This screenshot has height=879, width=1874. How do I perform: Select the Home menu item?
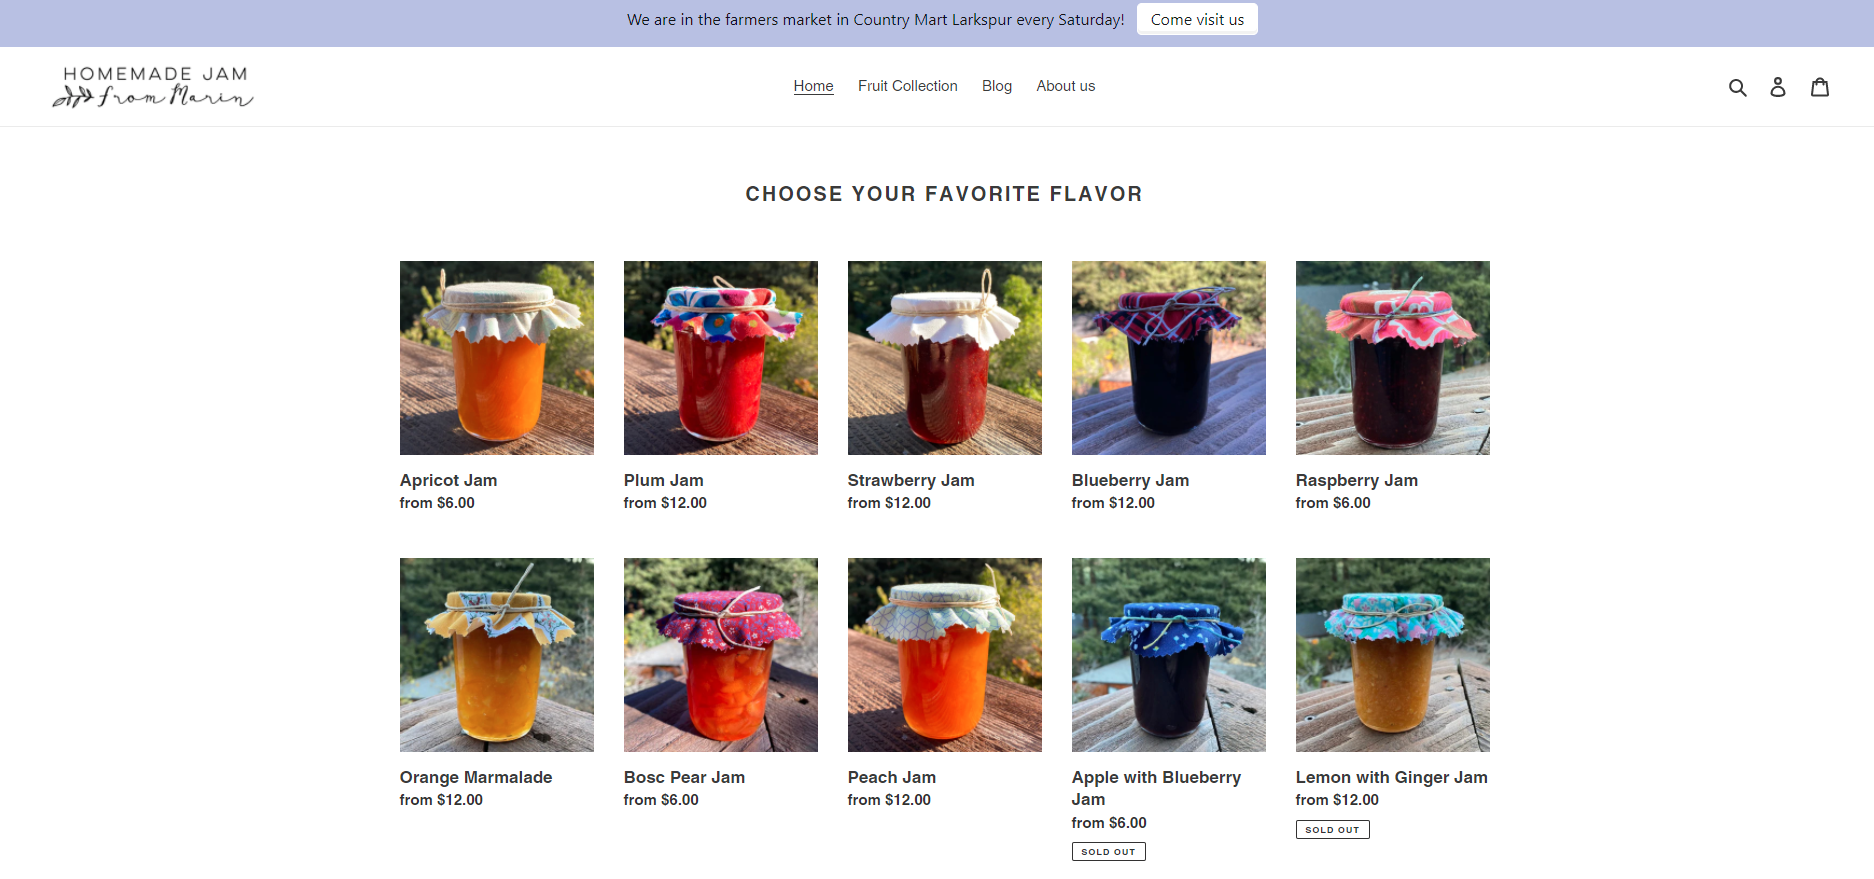[x=813, y=86]
